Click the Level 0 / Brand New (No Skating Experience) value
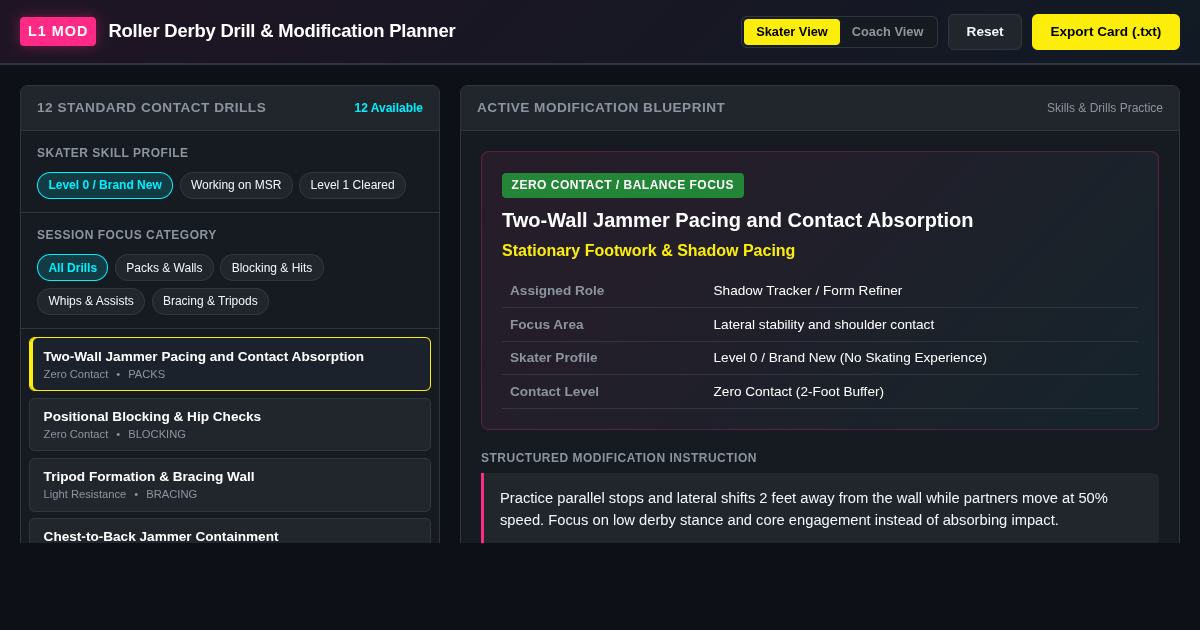The width and height of the screenshot is (1200, 630). [x=850, y=358]
